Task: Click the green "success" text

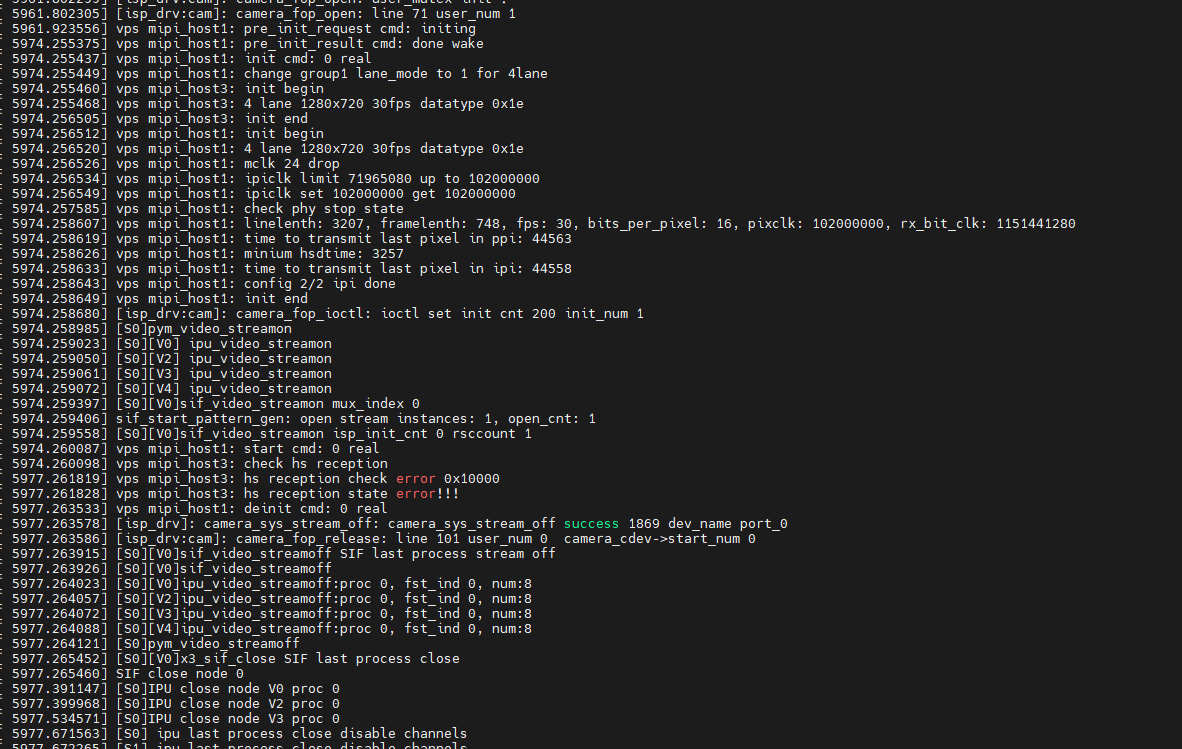Action: [592, 524]
